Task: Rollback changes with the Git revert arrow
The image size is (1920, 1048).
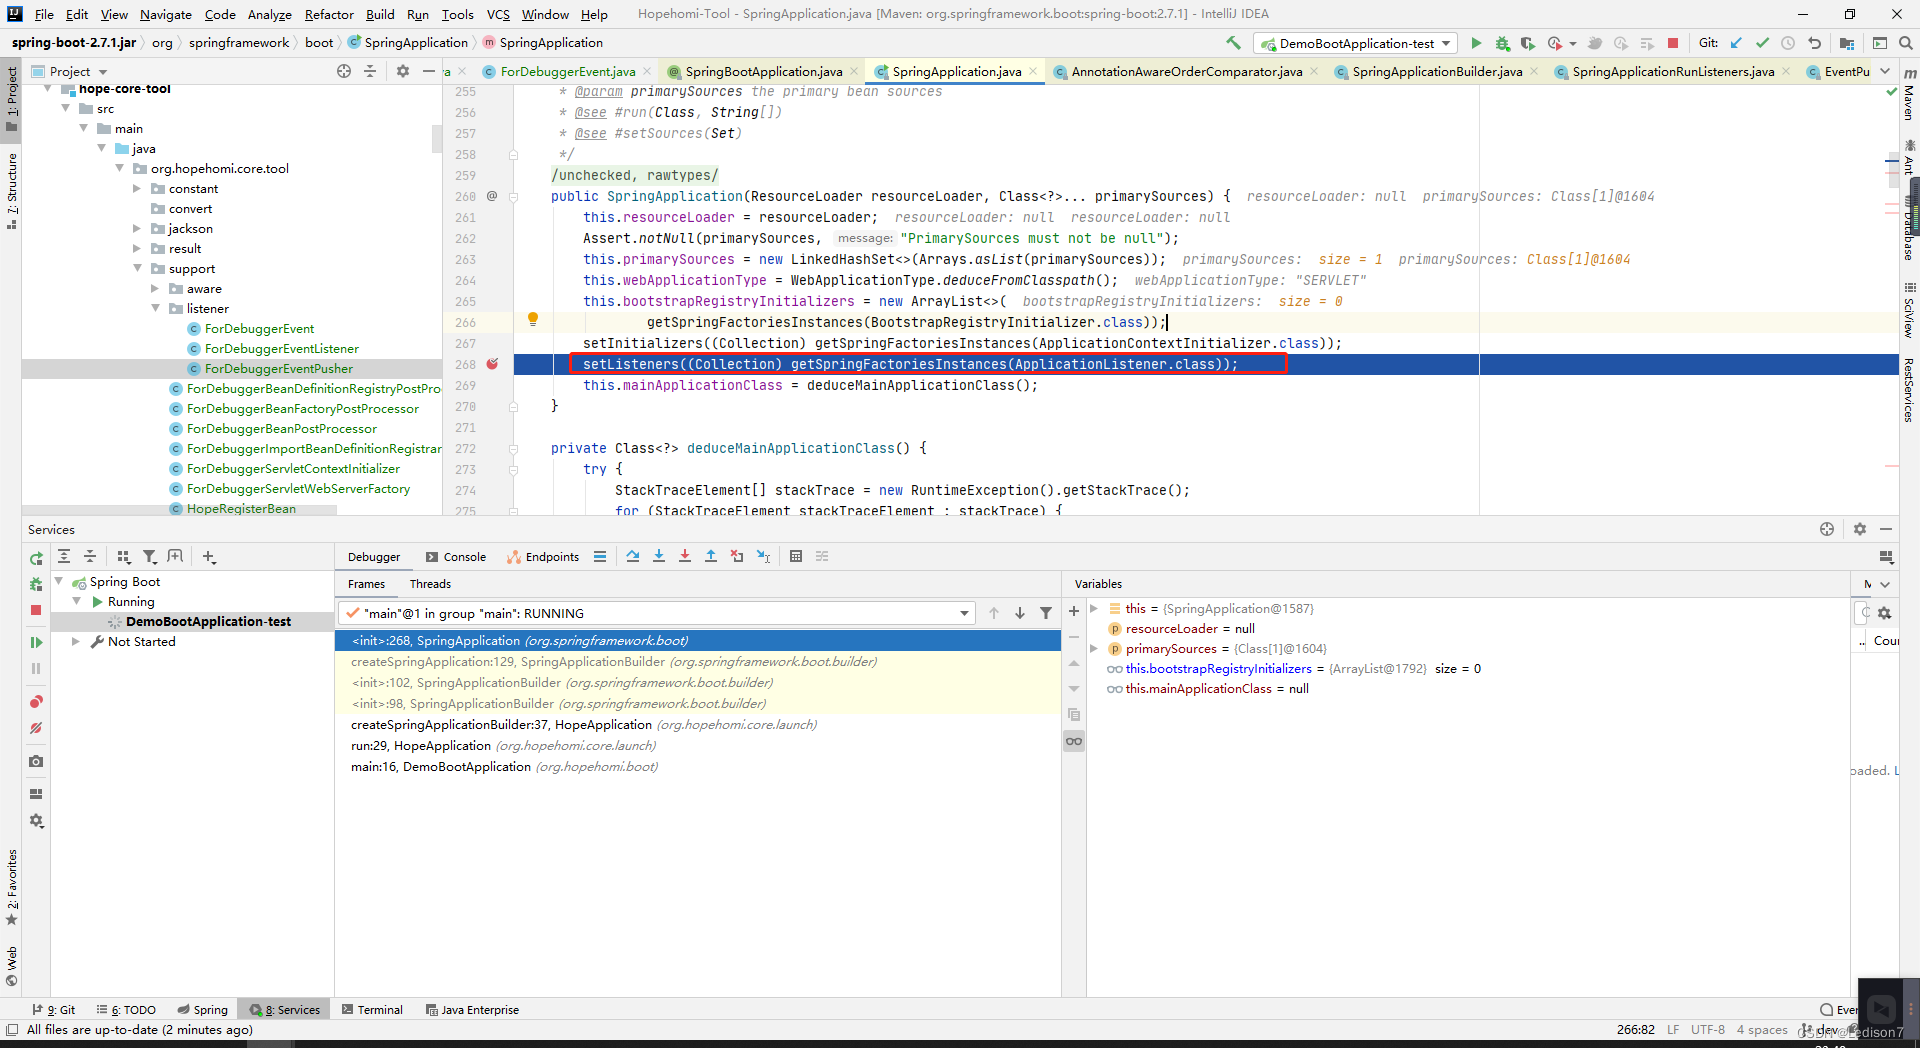Action: click(1814, 43)
